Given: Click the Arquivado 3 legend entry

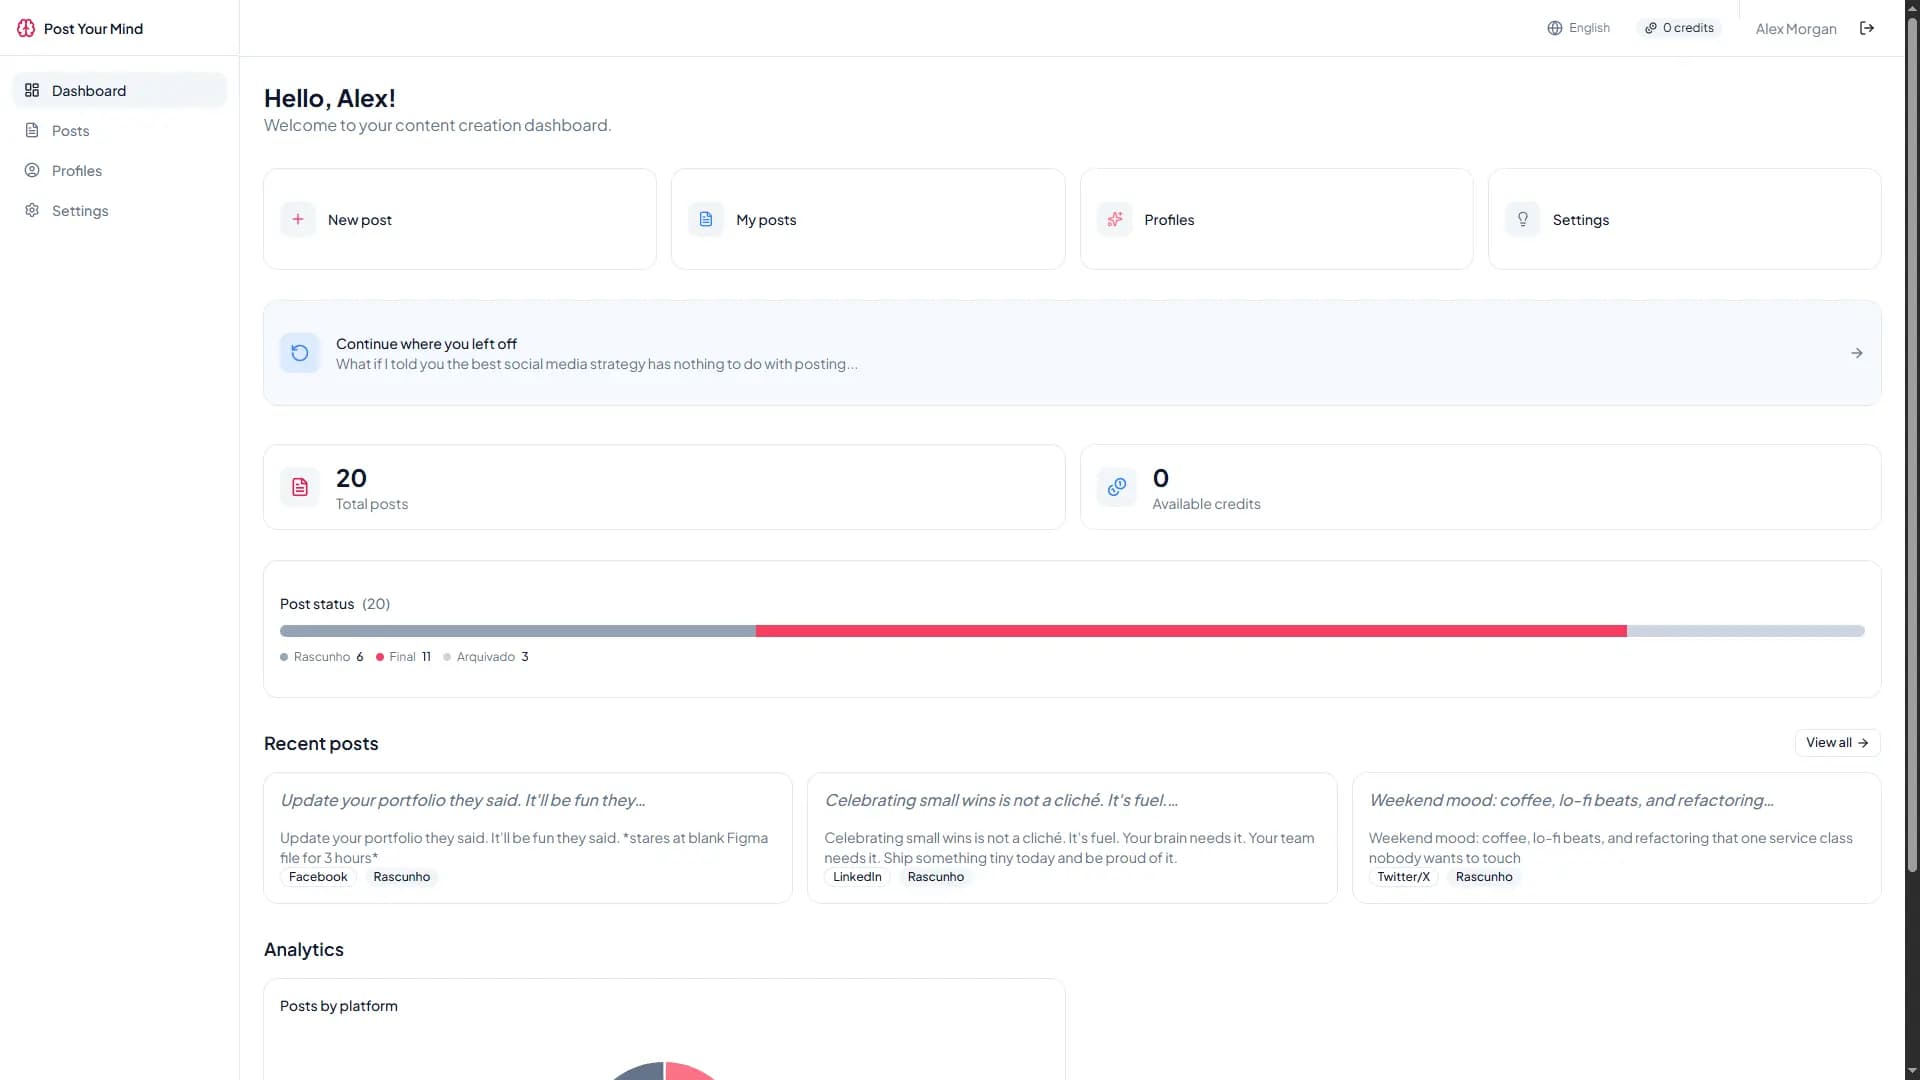Looking at the screenshot, I should point(486,657).
